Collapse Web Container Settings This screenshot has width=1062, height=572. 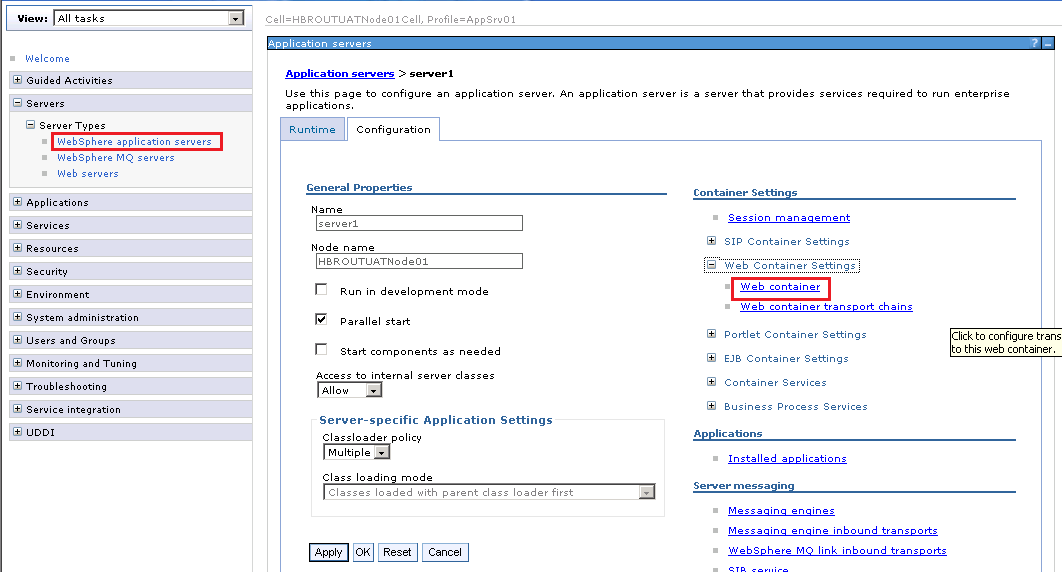(711, 265)
